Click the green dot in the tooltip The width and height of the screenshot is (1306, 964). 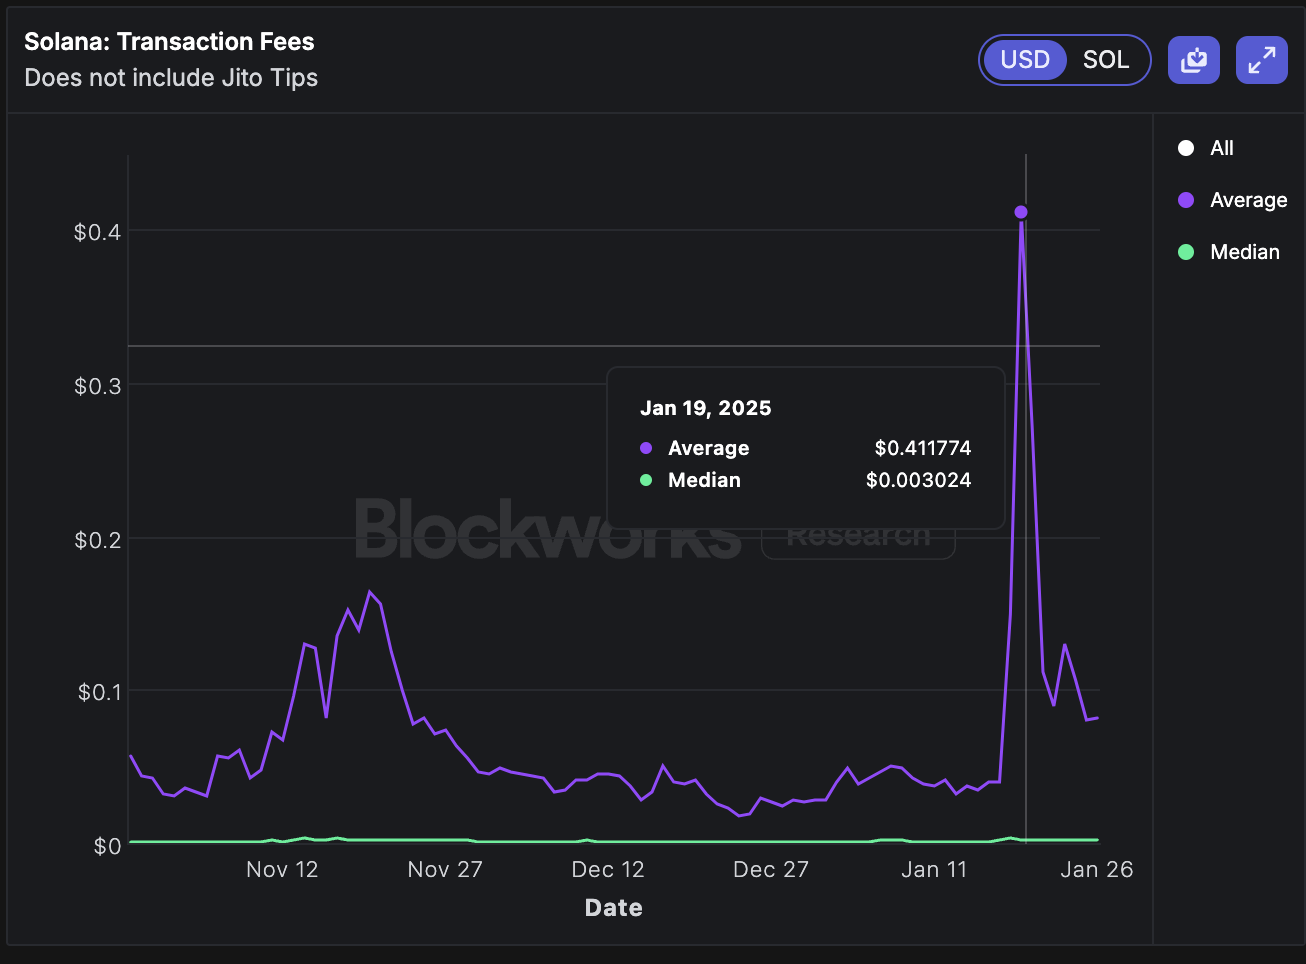(646, 480)
